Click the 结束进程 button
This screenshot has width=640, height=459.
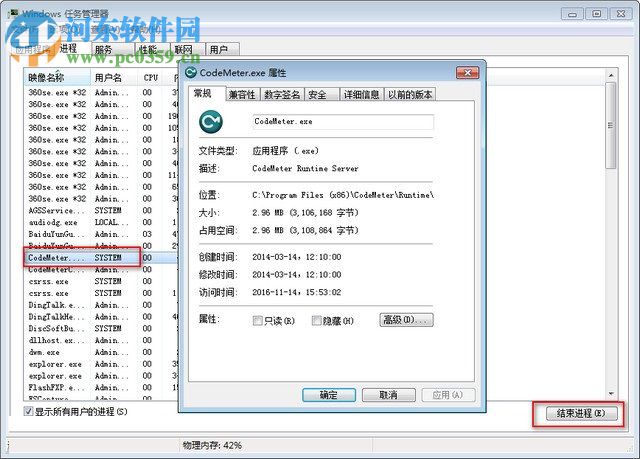[x=582, y=414]
